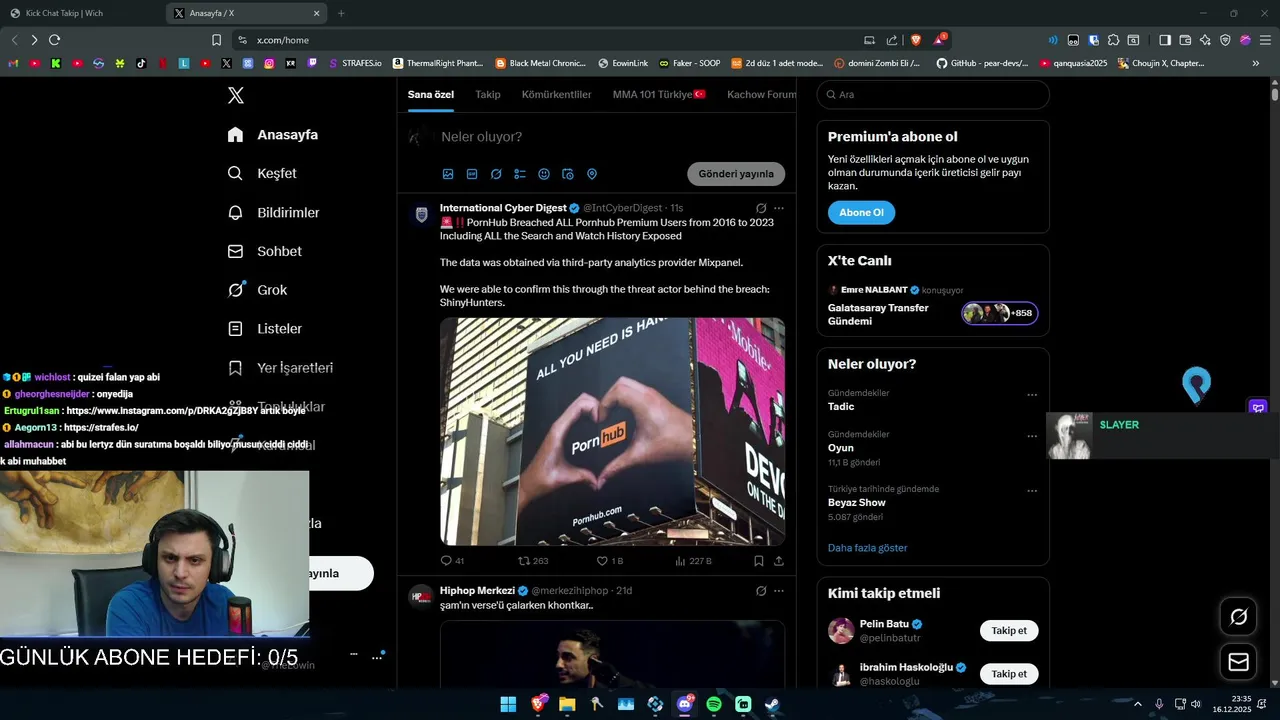Open more options for Oyun trend

(x=1032, y=436)
